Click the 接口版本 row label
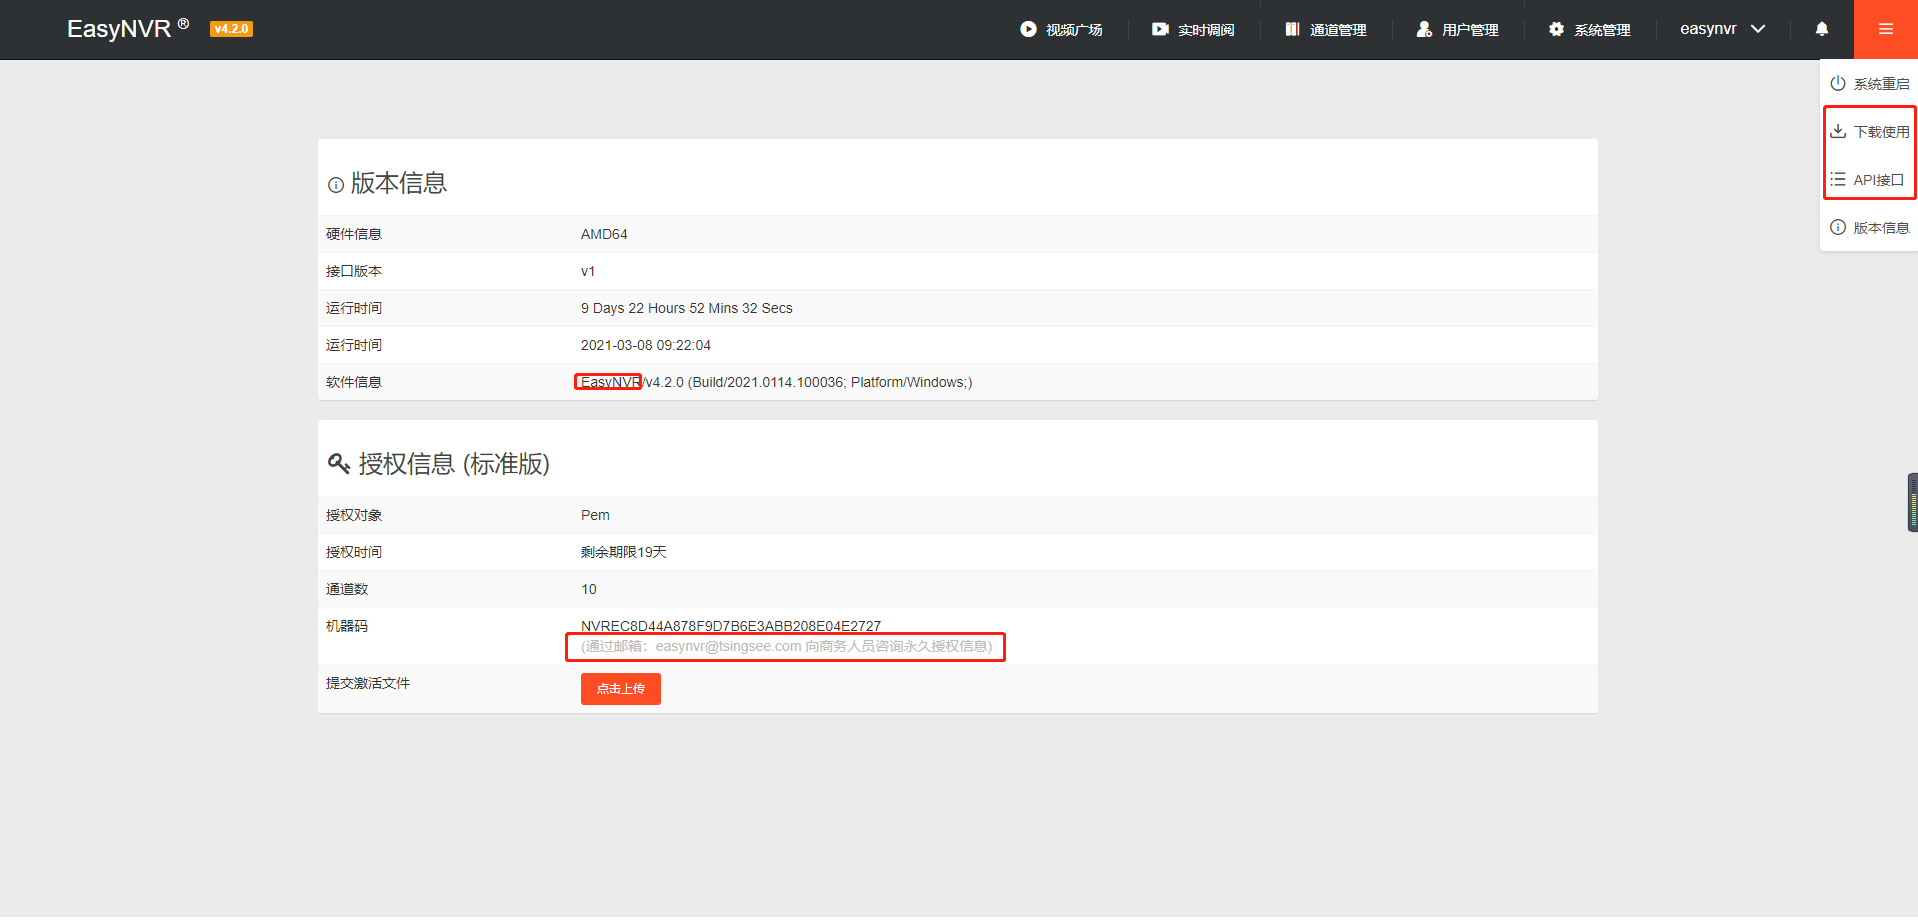The height and width of the screenshot is (920, 1918). tap(354, 271)
